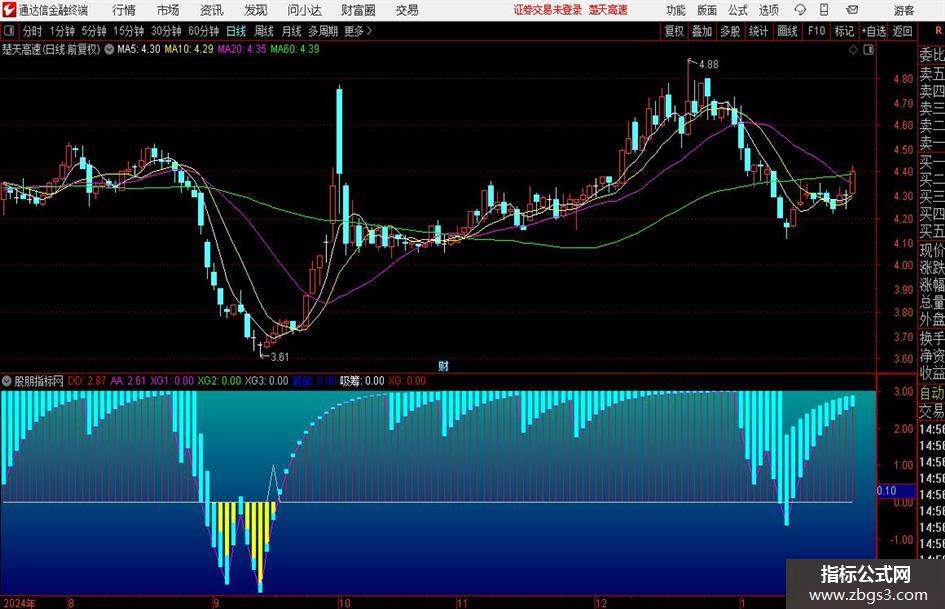Viewport: 945px width, 609px height.
Task: Click the 统计 statistics toolbar button
Action: click(x=759, y=31)
